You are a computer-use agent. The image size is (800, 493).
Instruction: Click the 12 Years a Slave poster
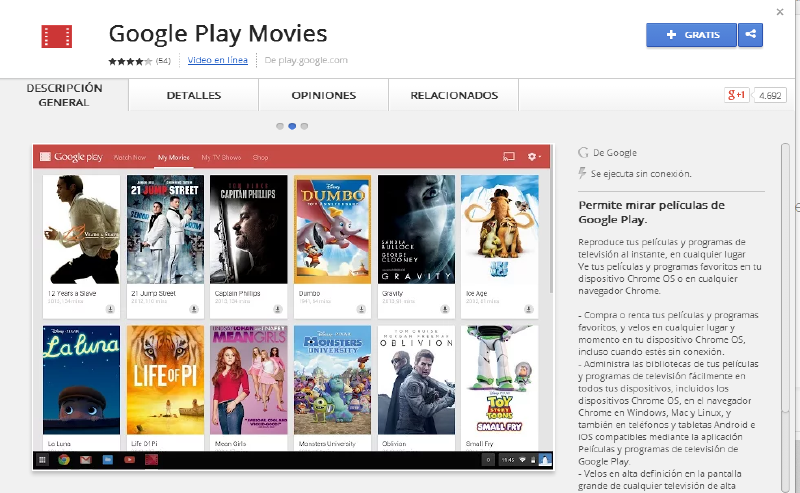(82, 229)
